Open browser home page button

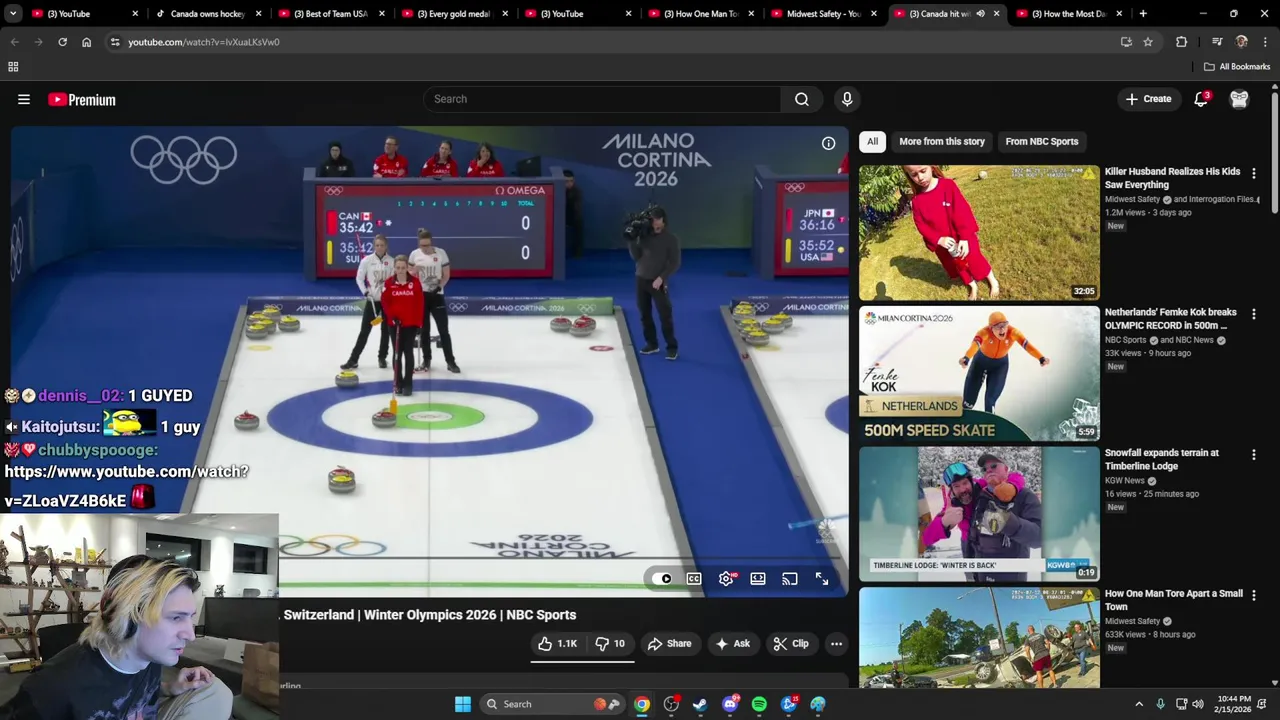tap(86, 42)
